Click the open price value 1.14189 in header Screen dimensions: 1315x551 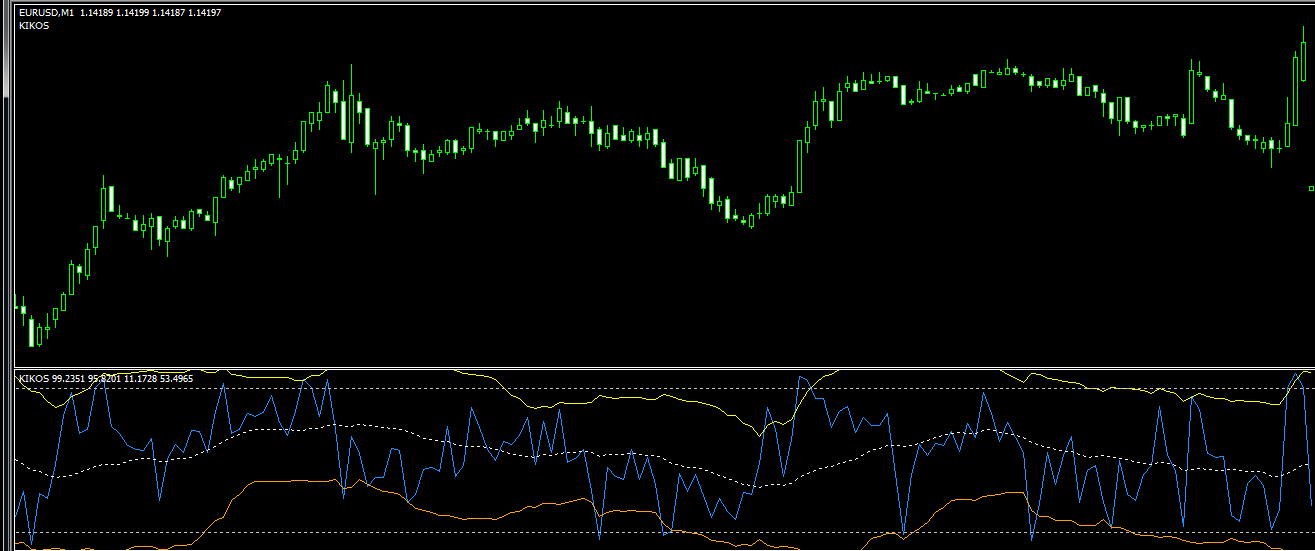click(96, 13)
